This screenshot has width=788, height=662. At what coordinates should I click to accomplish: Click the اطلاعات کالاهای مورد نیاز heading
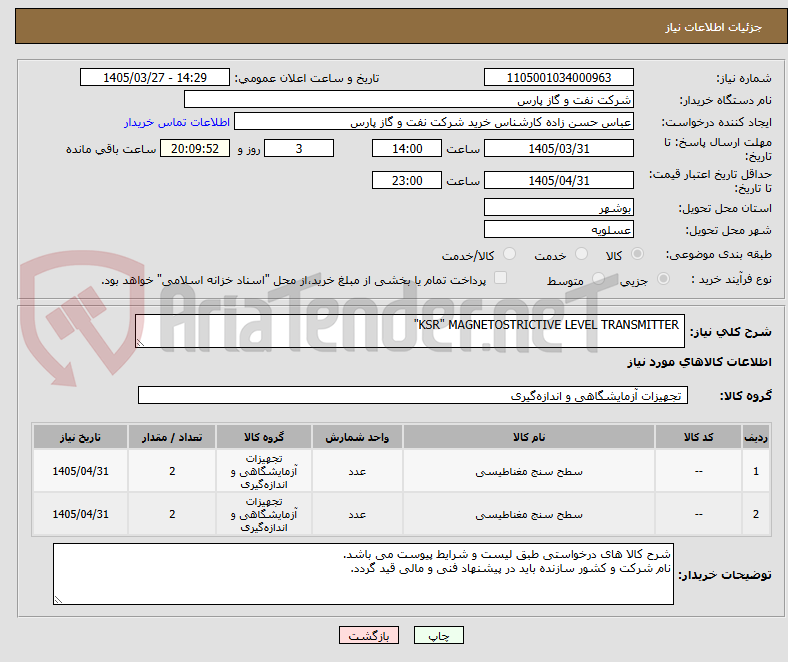pyautogui.click(x=699, y=362)
